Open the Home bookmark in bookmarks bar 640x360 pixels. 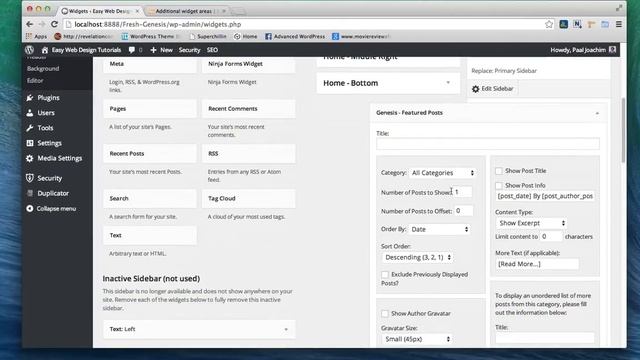[x=246, y=36]
